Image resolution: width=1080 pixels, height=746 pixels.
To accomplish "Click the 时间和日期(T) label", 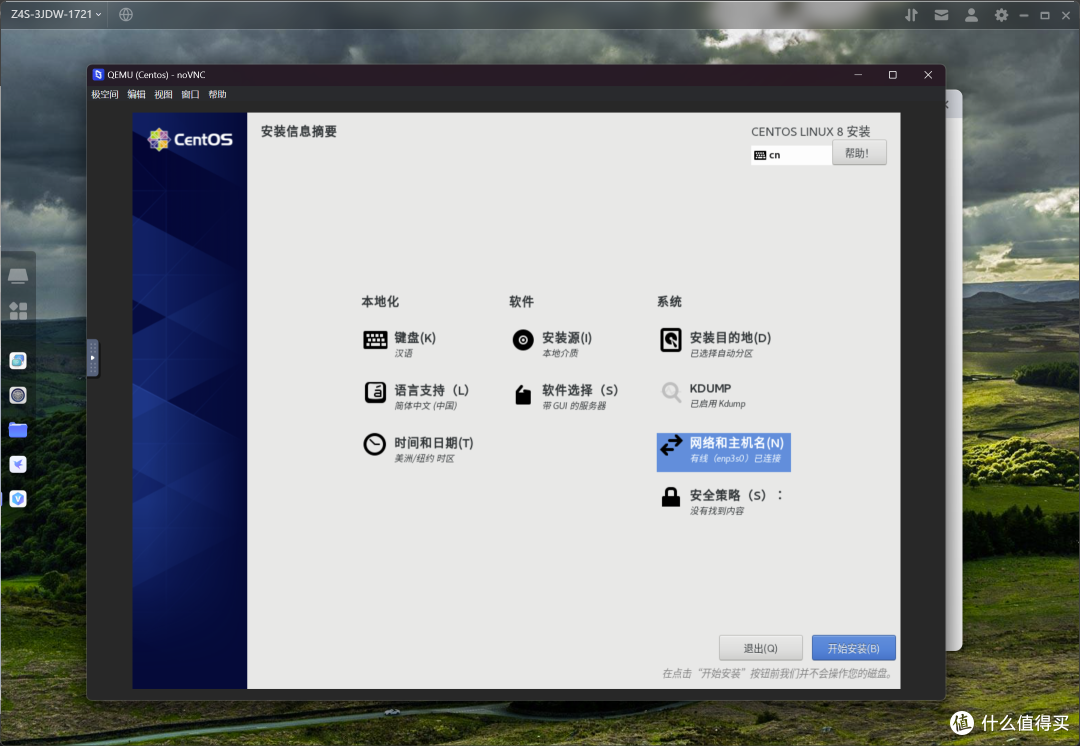I will coord(434,443).
